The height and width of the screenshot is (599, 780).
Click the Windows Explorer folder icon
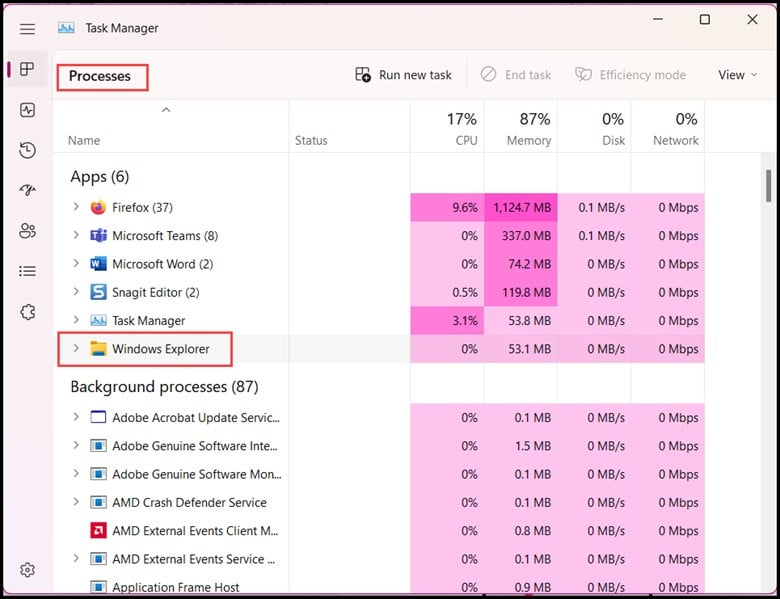tap(98, 349)
